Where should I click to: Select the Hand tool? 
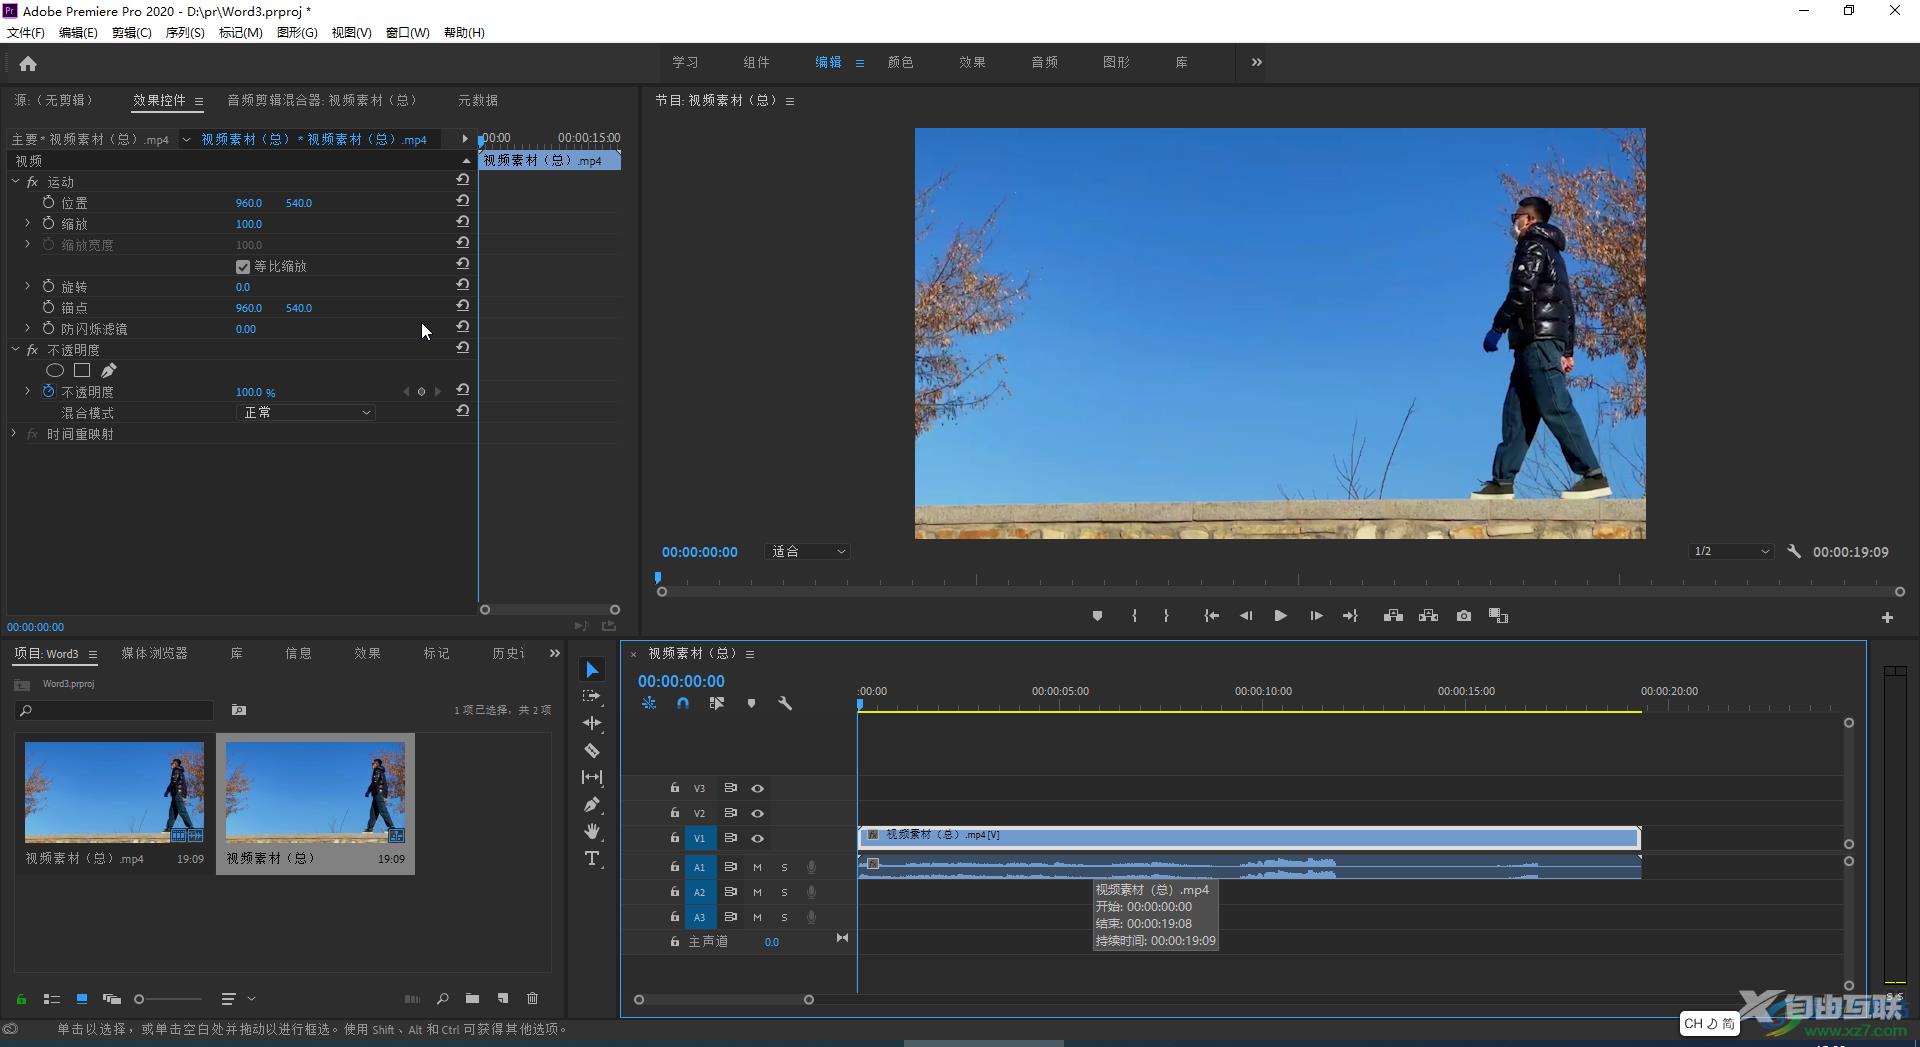(x=592, y=831)
